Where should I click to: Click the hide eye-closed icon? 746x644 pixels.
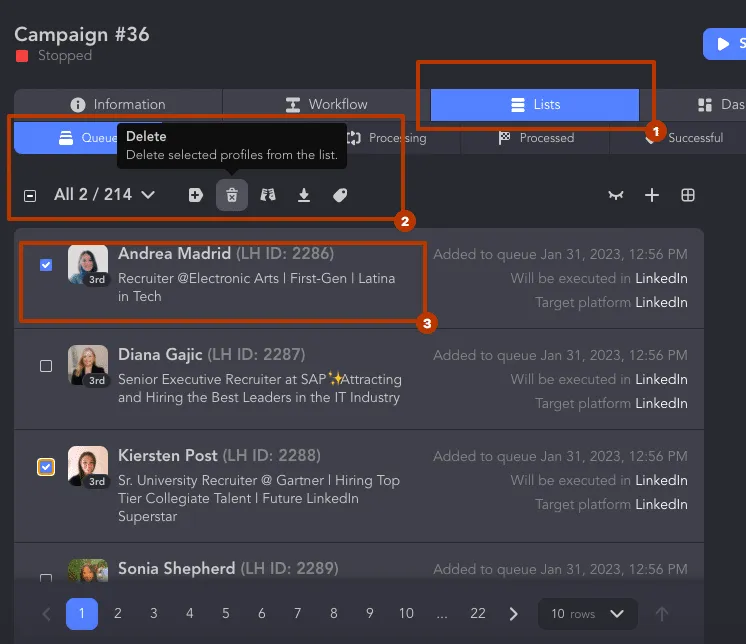(616, 195)
